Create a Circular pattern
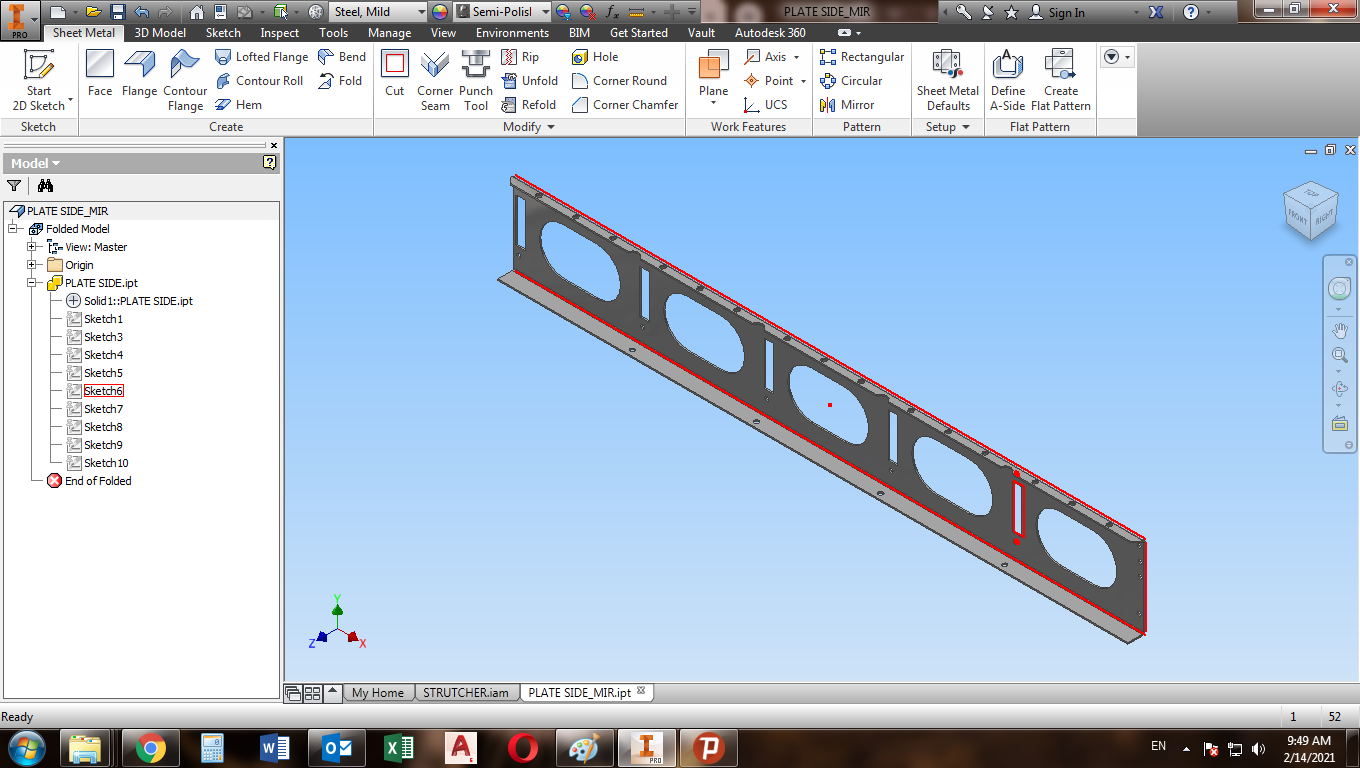 [x=851, y=81]
